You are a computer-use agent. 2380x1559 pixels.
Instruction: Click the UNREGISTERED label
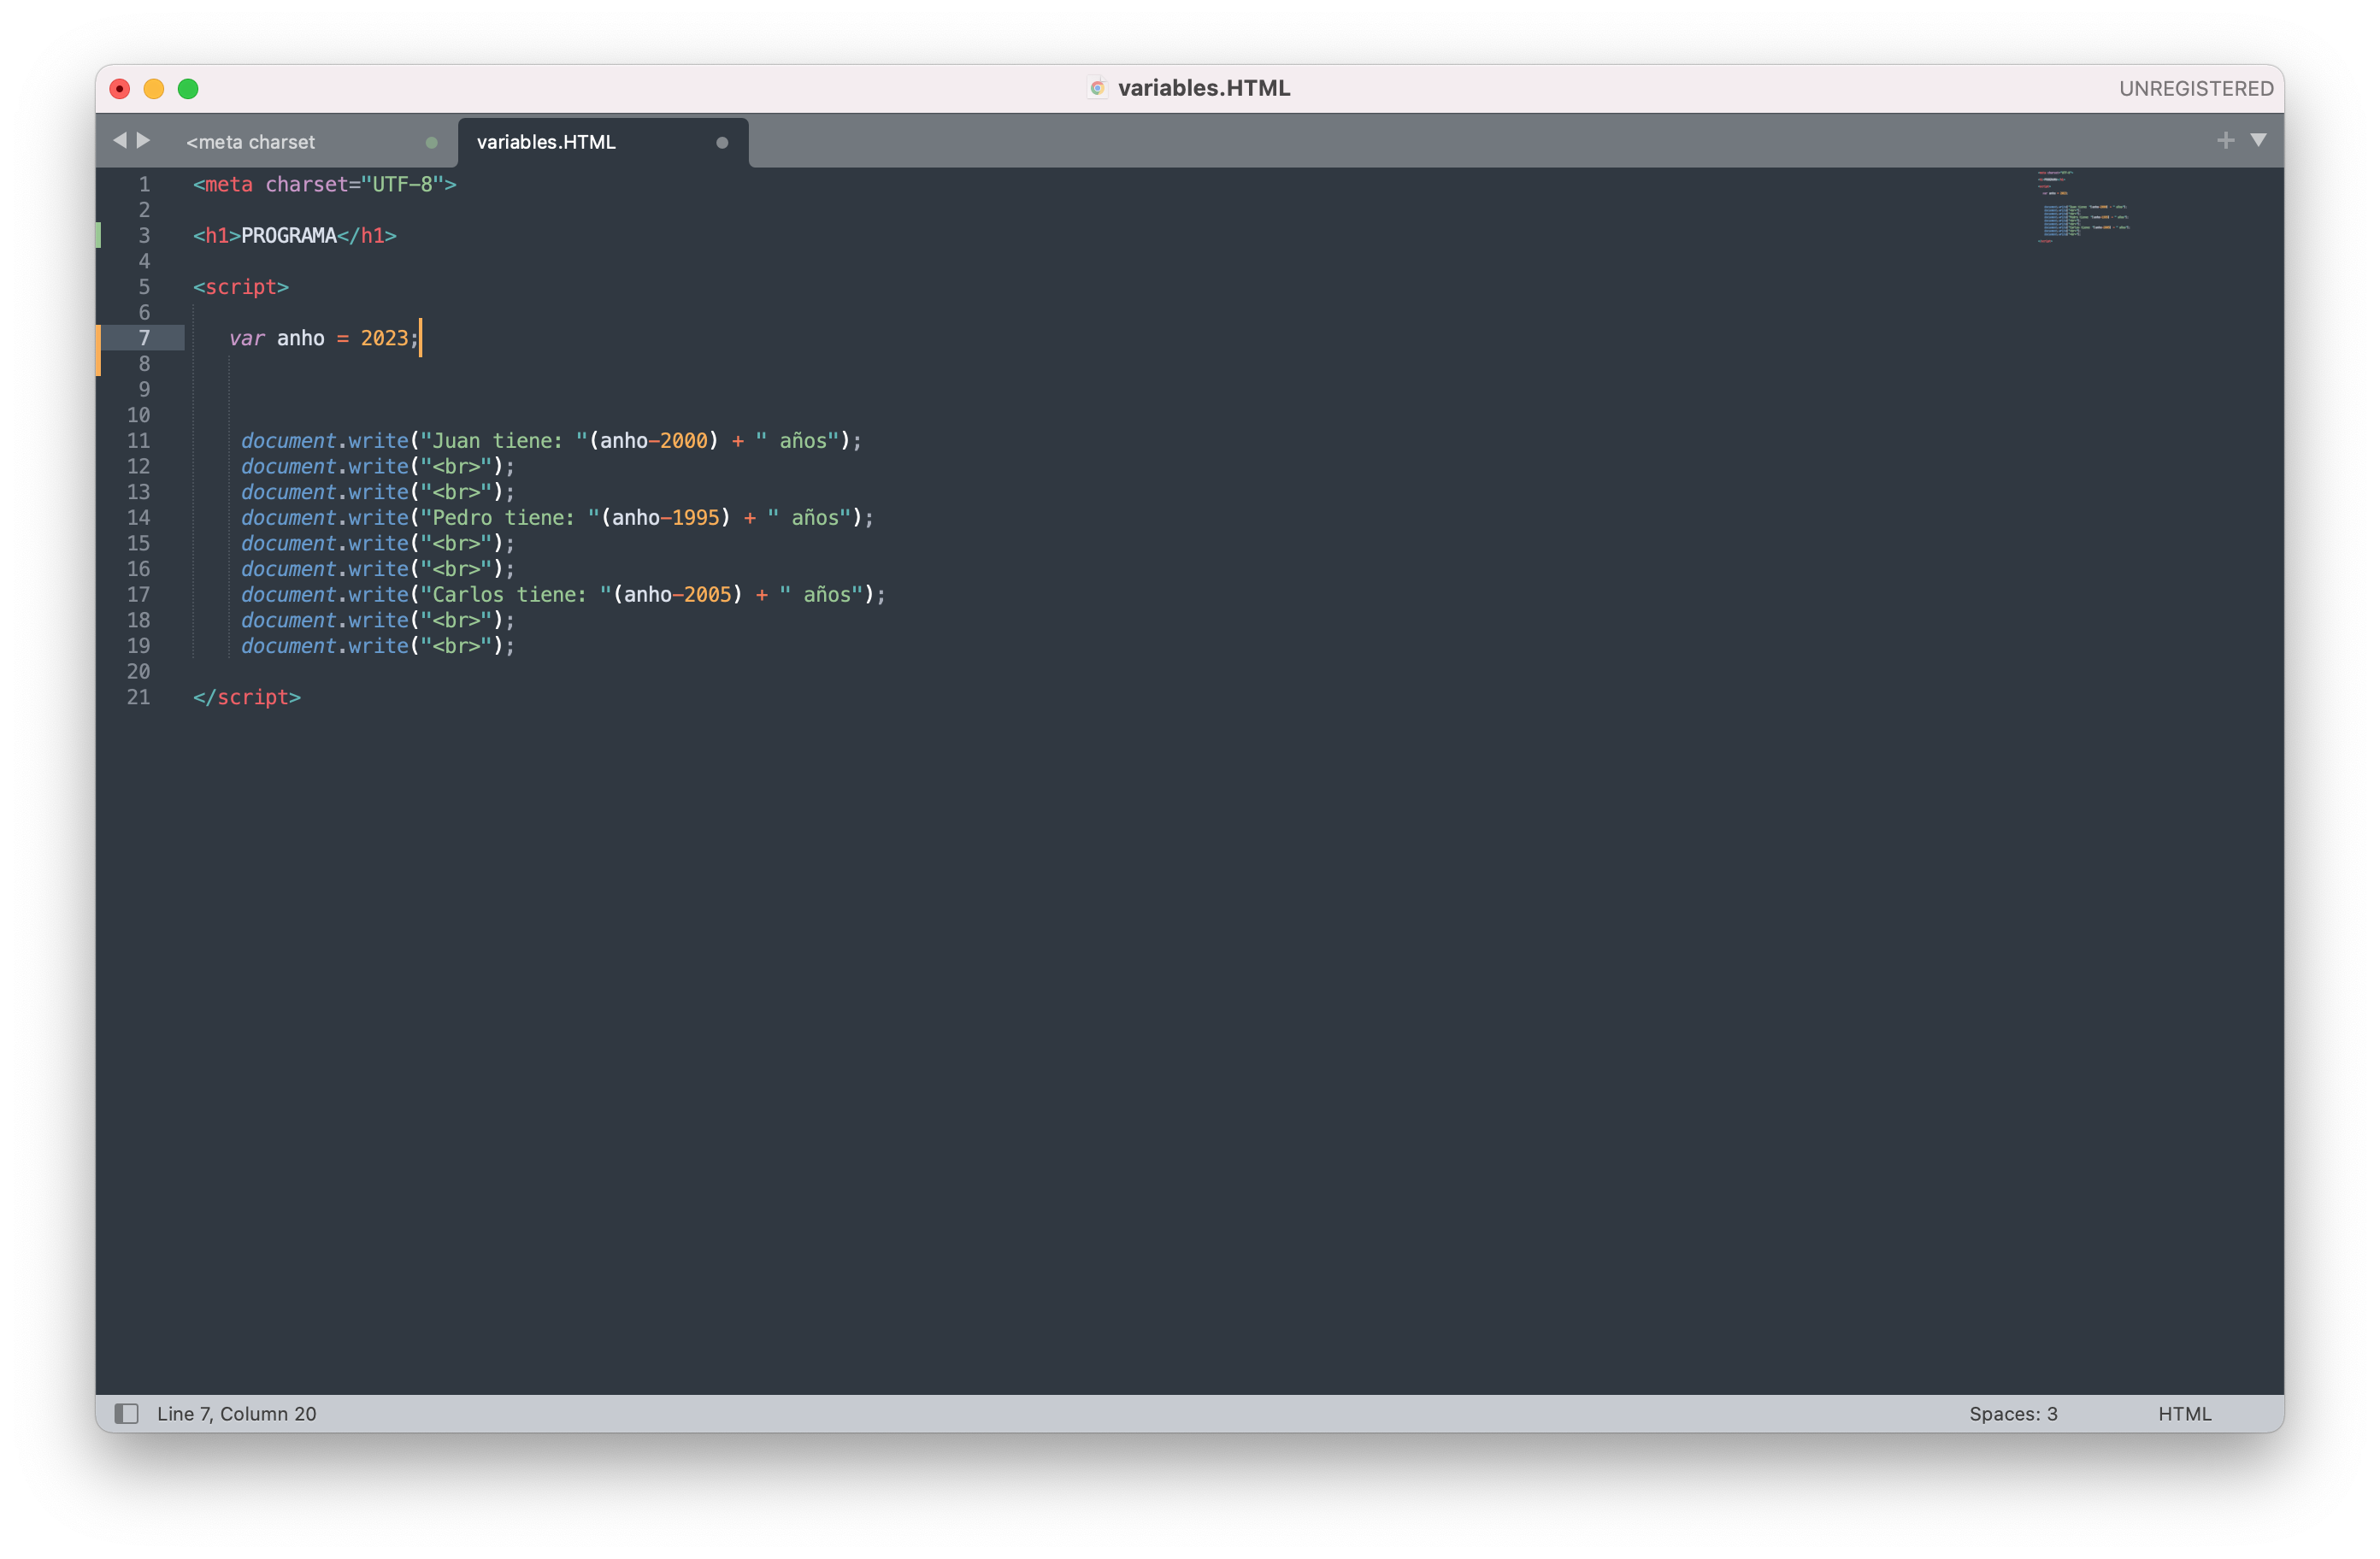pos(2196,88)
